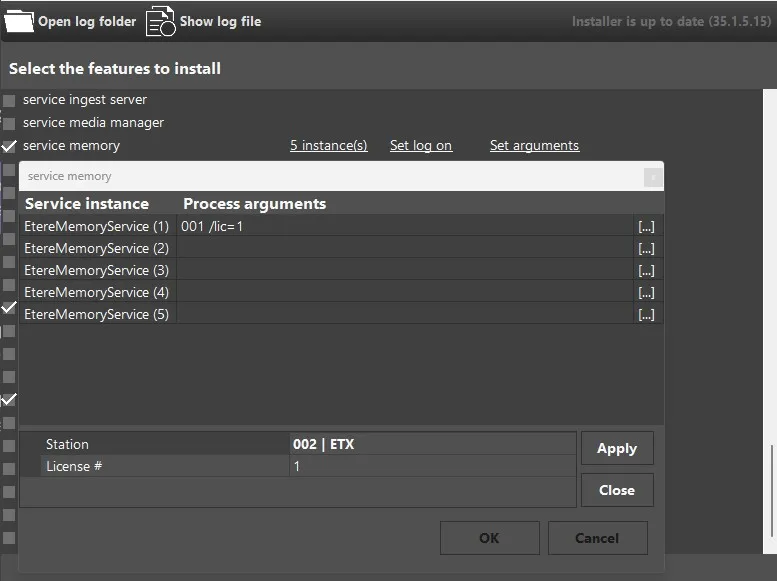This screenshot has width=777, height=581.
Task: Open argument editor for EtereMemoryService (1)
Action: 646,227
